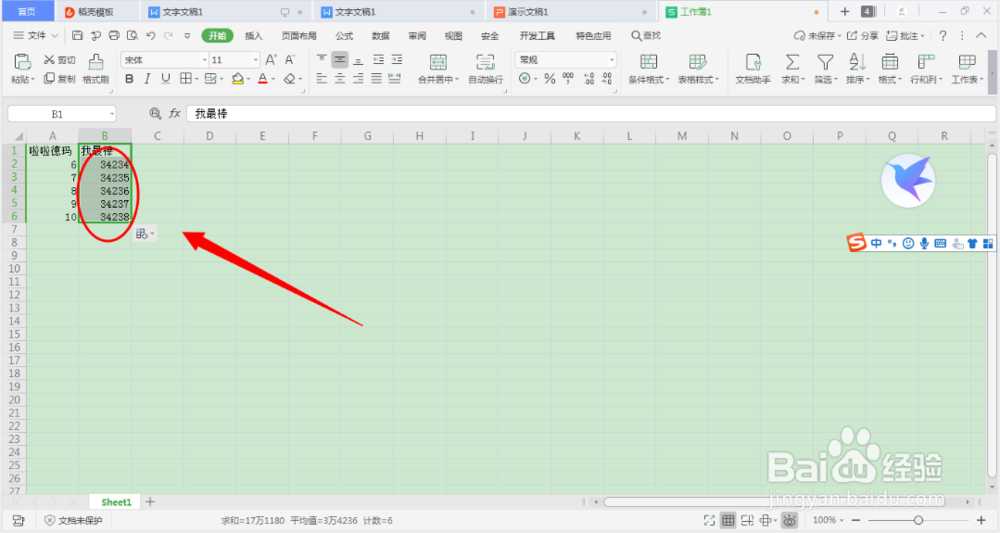Click the eraser clear formatting icon
The height and width of the screenshot is (533, 1000).
290,78
